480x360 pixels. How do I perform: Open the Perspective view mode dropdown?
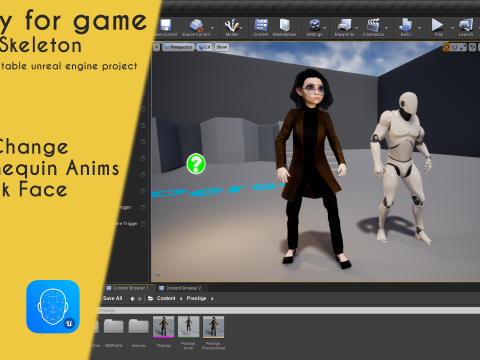coord(178,47)
